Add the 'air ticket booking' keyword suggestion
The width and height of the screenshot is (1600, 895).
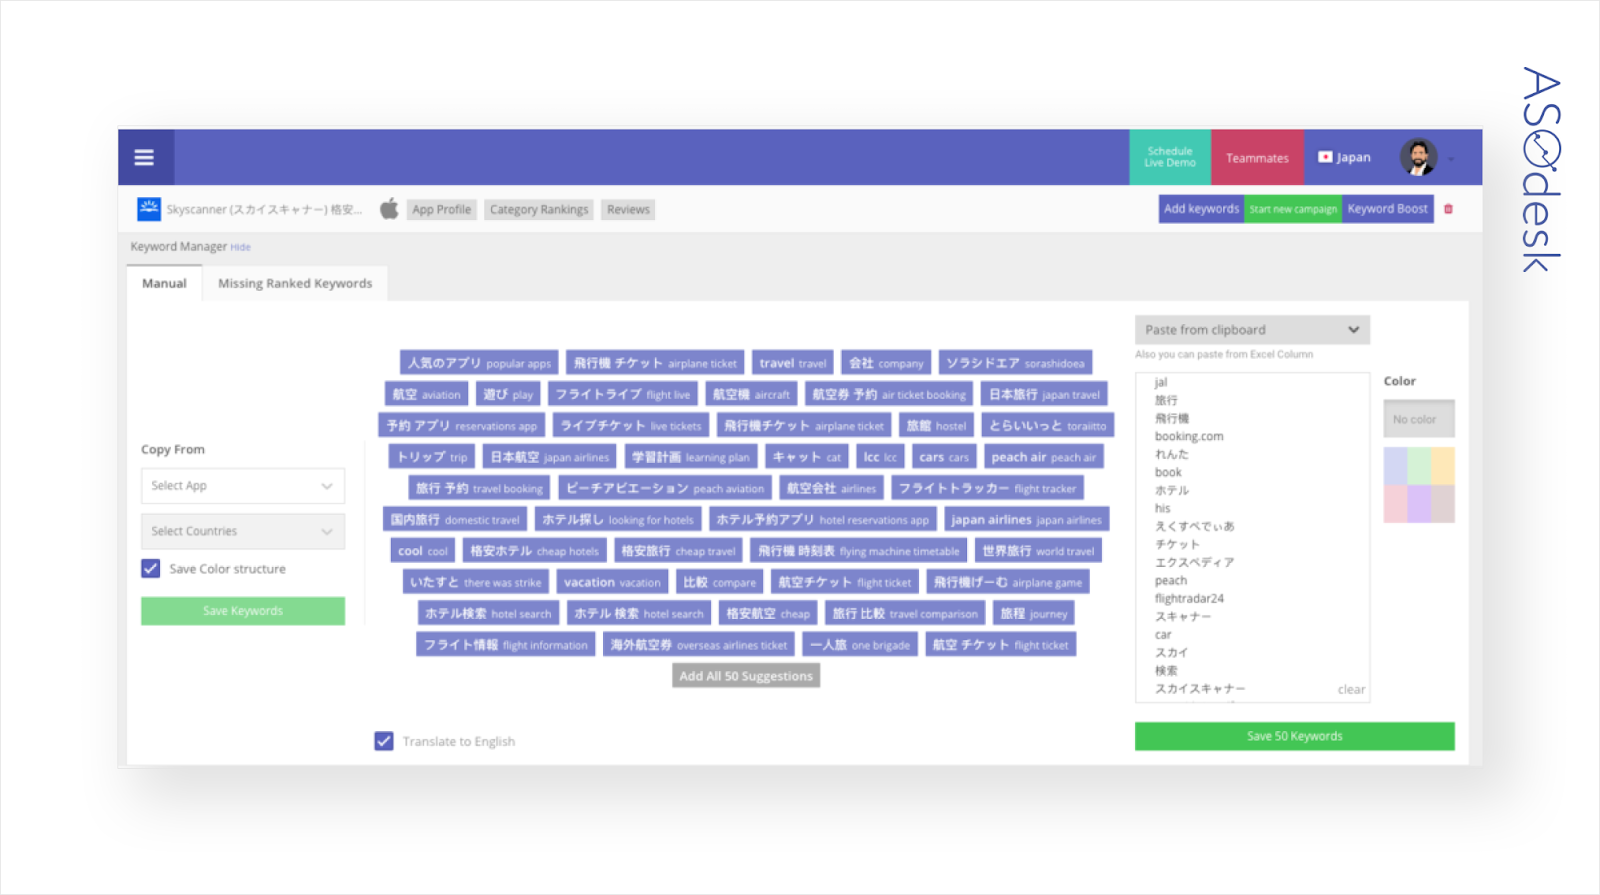[x=889, y=394]
